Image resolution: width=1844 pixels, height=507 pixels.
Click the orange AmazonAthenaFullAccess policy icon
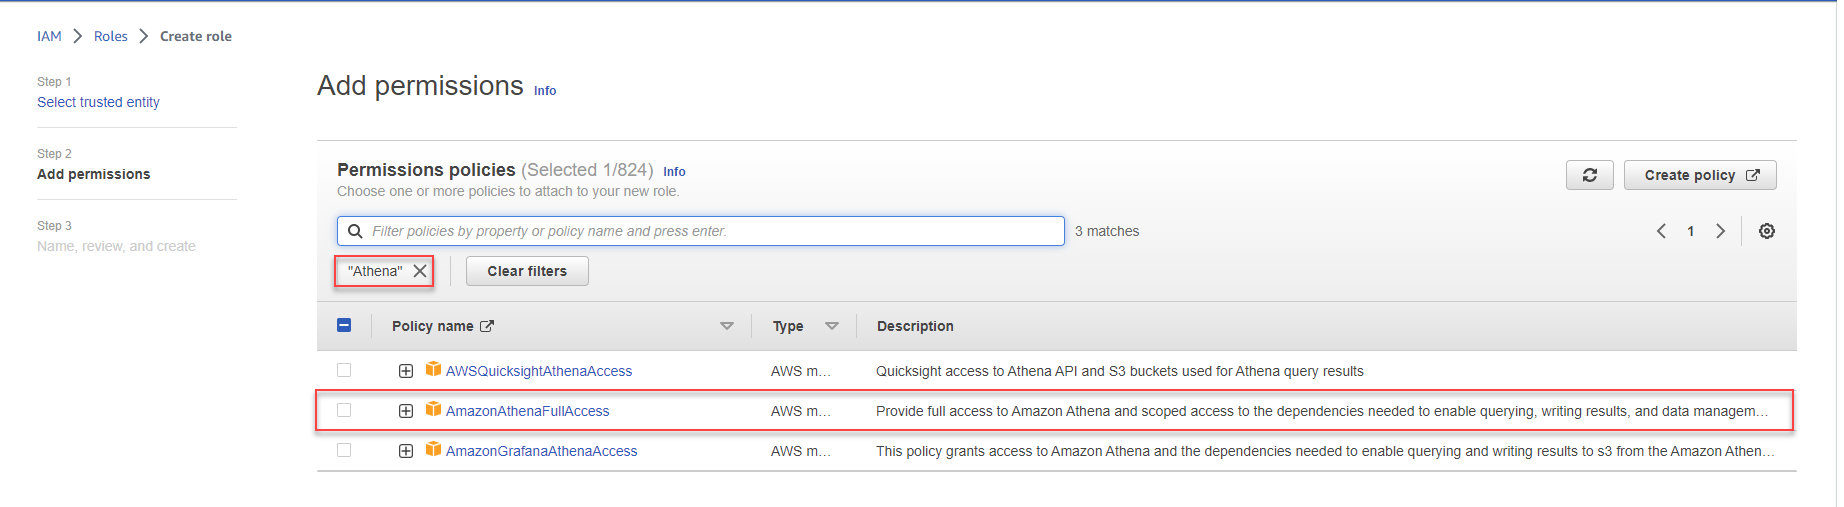(433, 409)
